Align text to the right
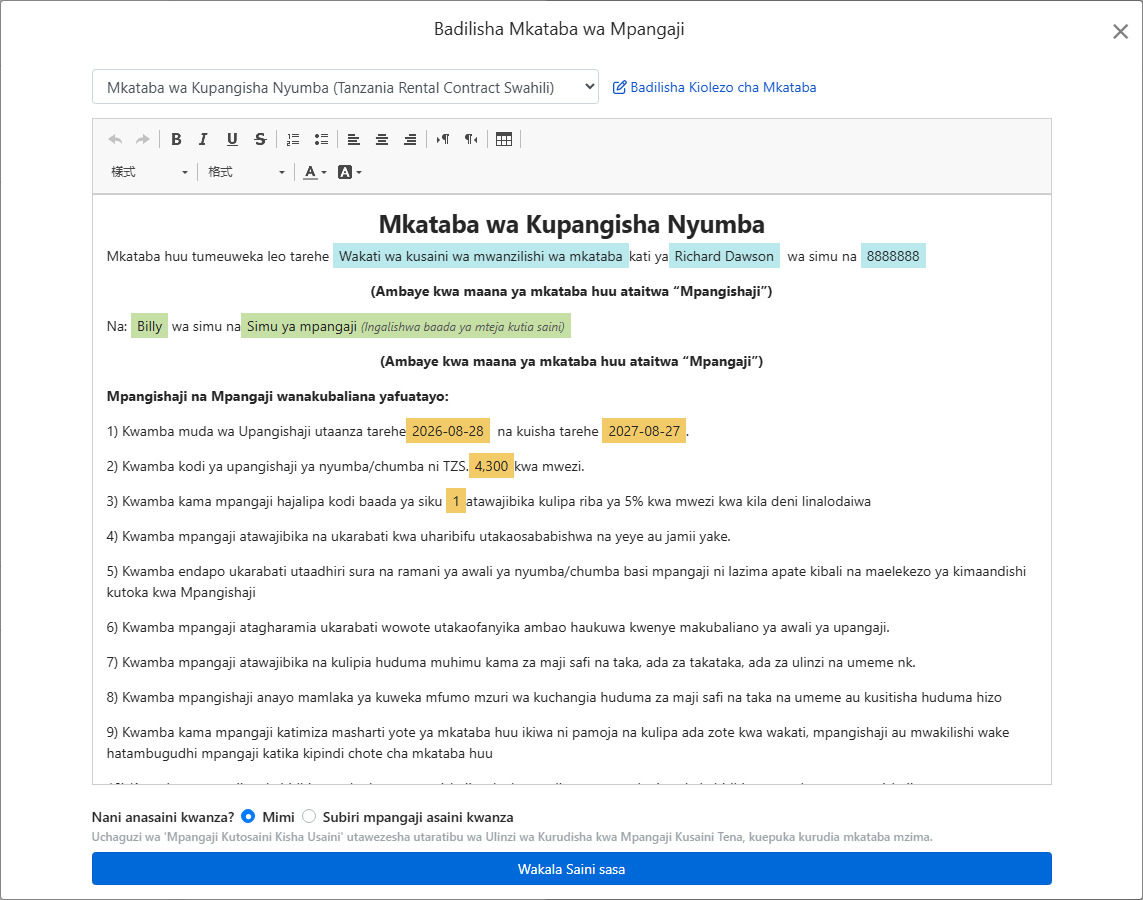The width and height of the screenshot is (1143, 900). pos(410,139)
